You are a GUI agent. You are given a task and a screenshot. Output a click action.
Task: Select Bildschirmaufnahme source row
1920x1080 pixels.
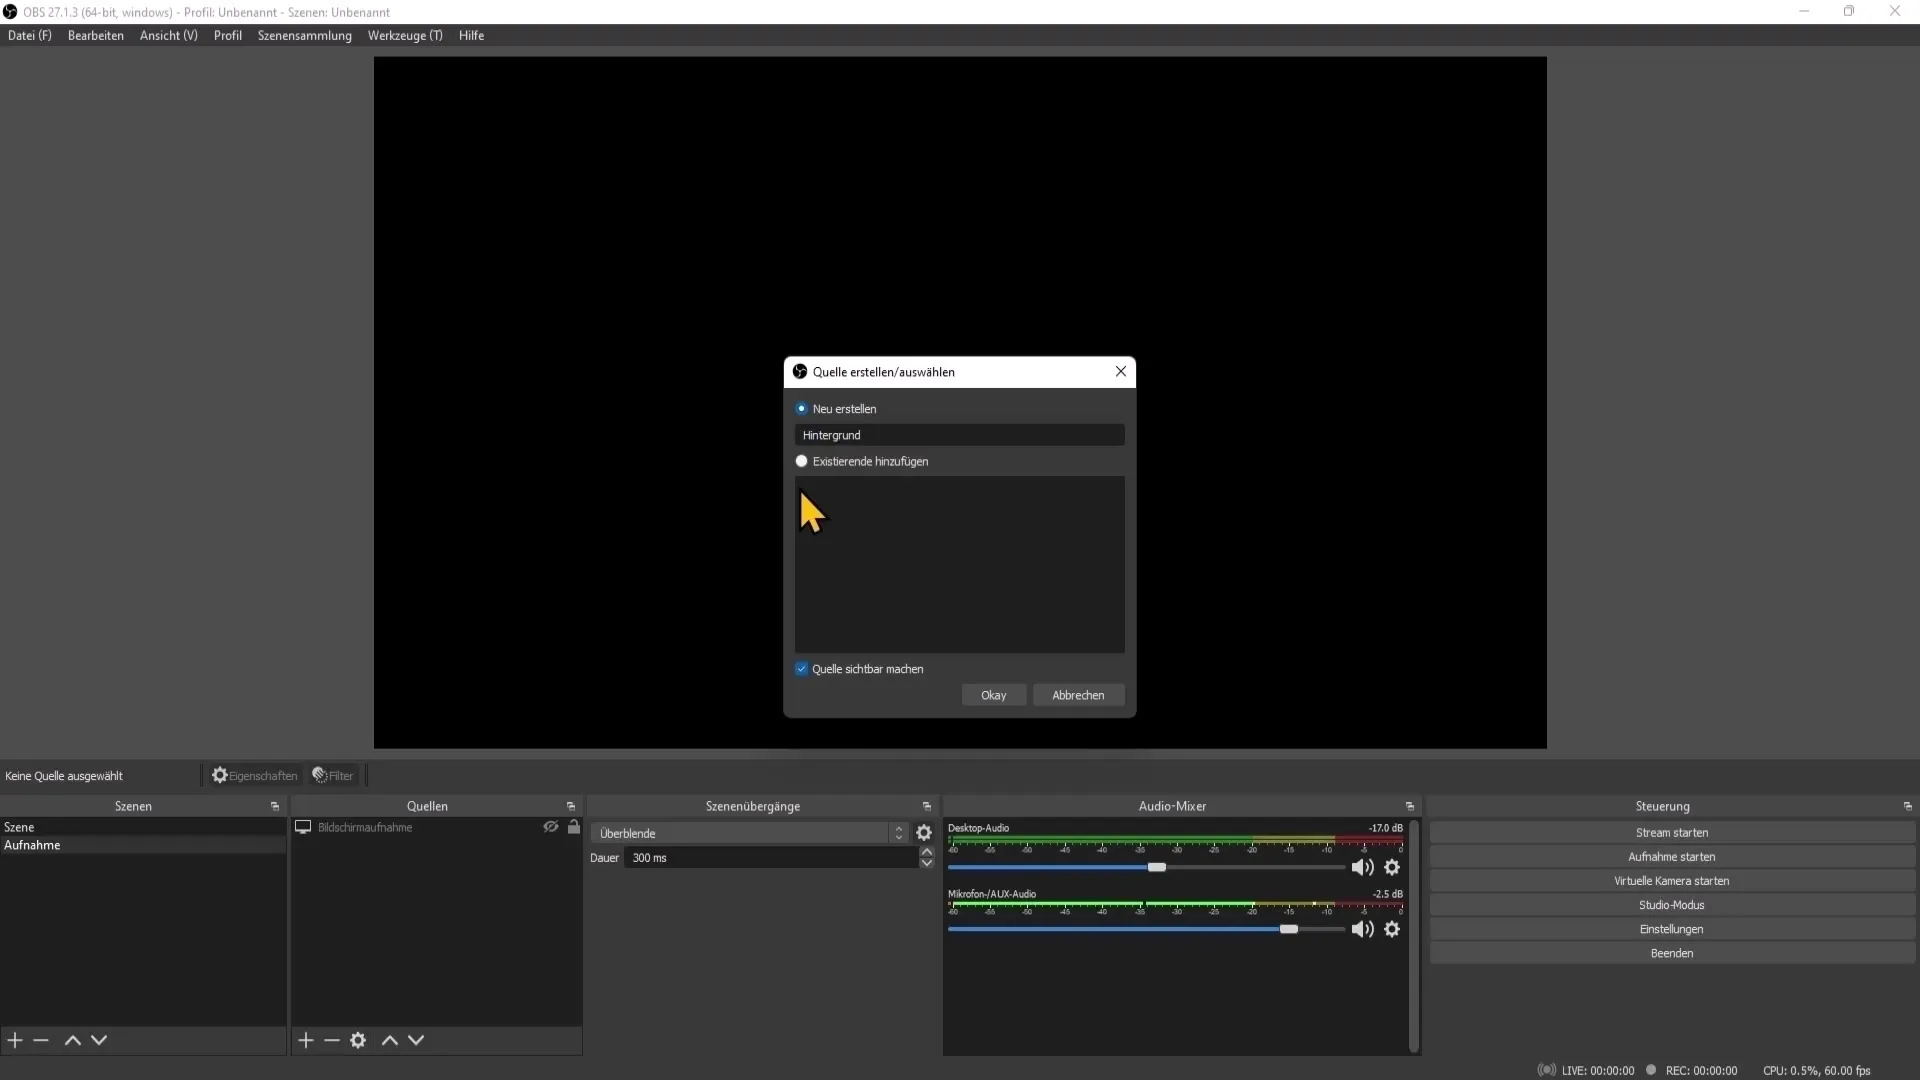click(436, 827)
